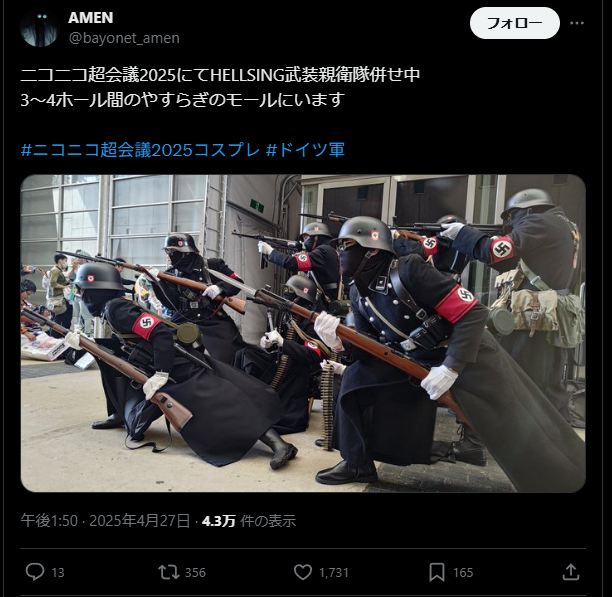View the 4.3万 件の表示 view count
Image resolution: width=612 pixels, height=597 pixels.
point(249,521)
